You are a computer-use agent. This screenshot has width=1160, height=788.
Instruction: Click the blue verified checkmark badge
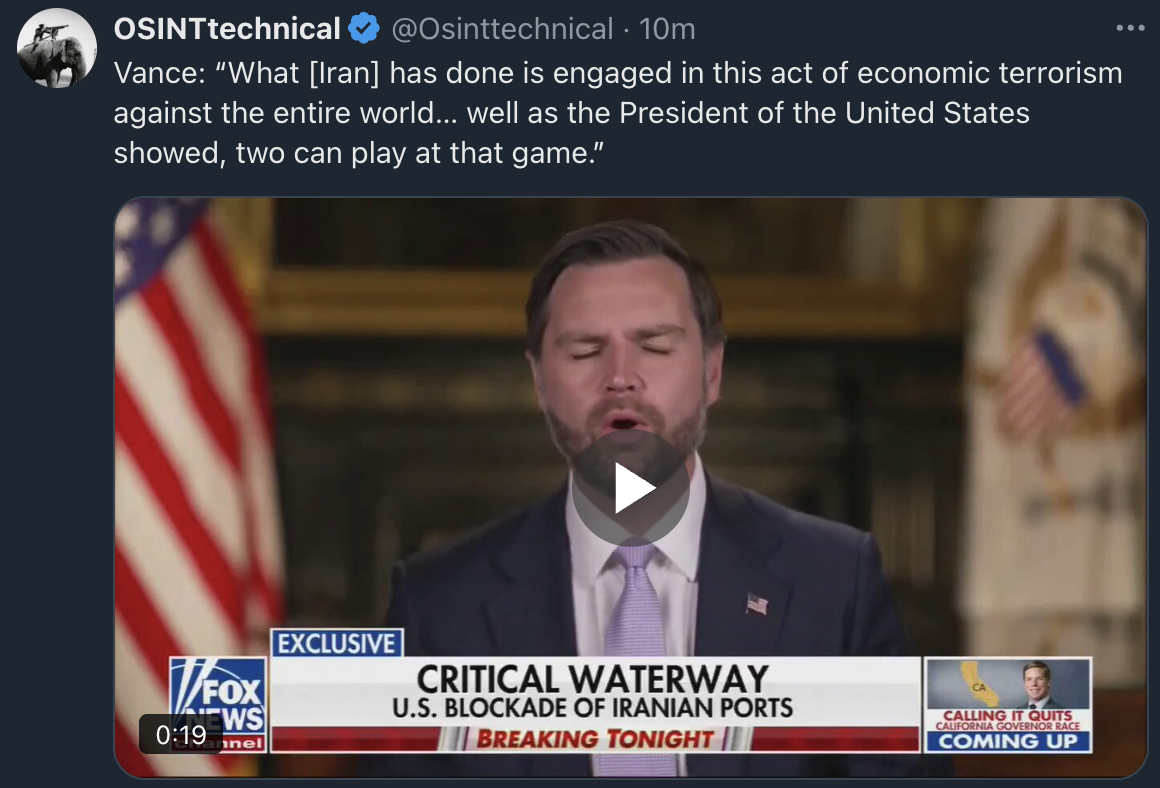[364, 29]
